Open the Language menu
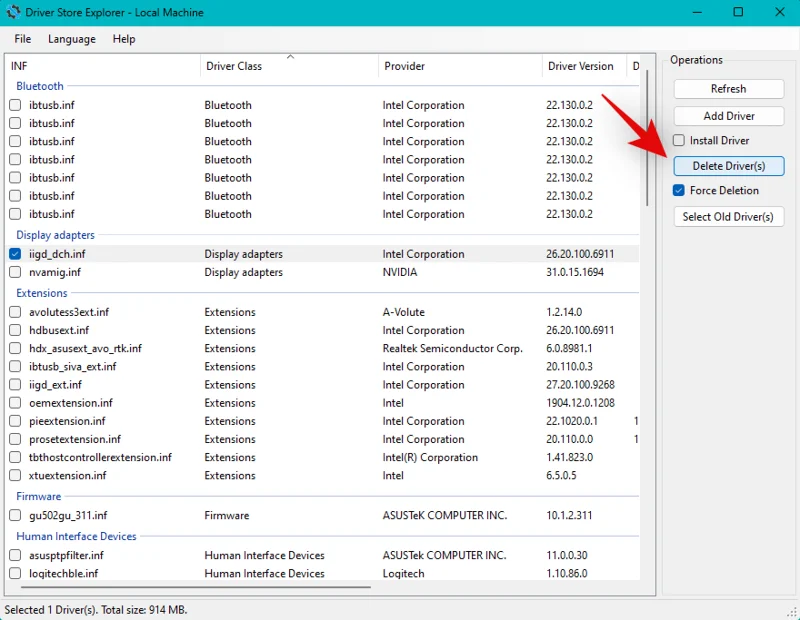The height and width of the screenshot is (620, 800). tap(71, 39)
